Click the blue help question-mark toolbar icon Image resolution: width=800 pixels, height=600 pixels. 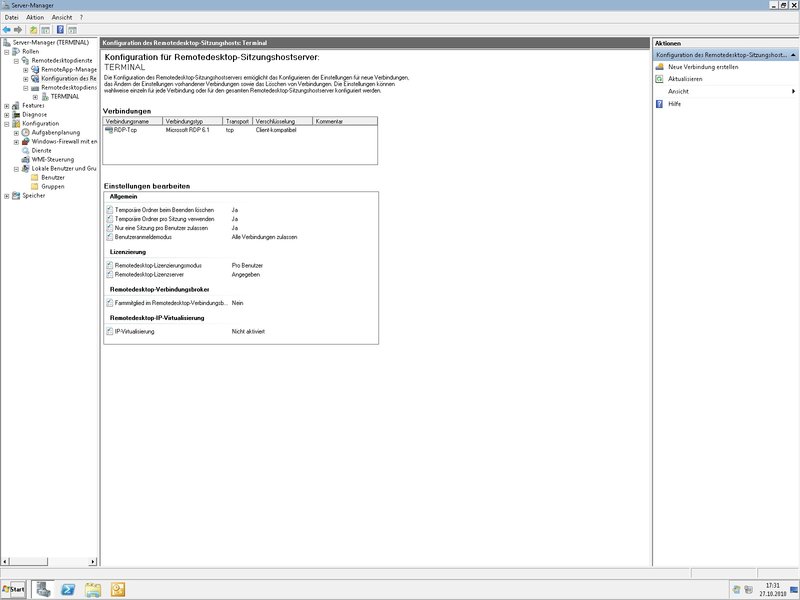point(60,30)
